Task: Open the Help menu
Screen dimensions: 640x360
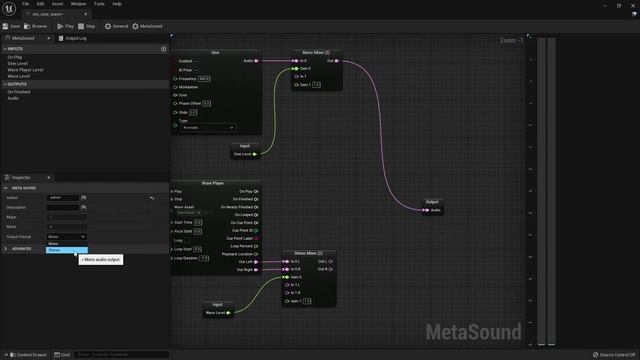Action: [117, 4]
